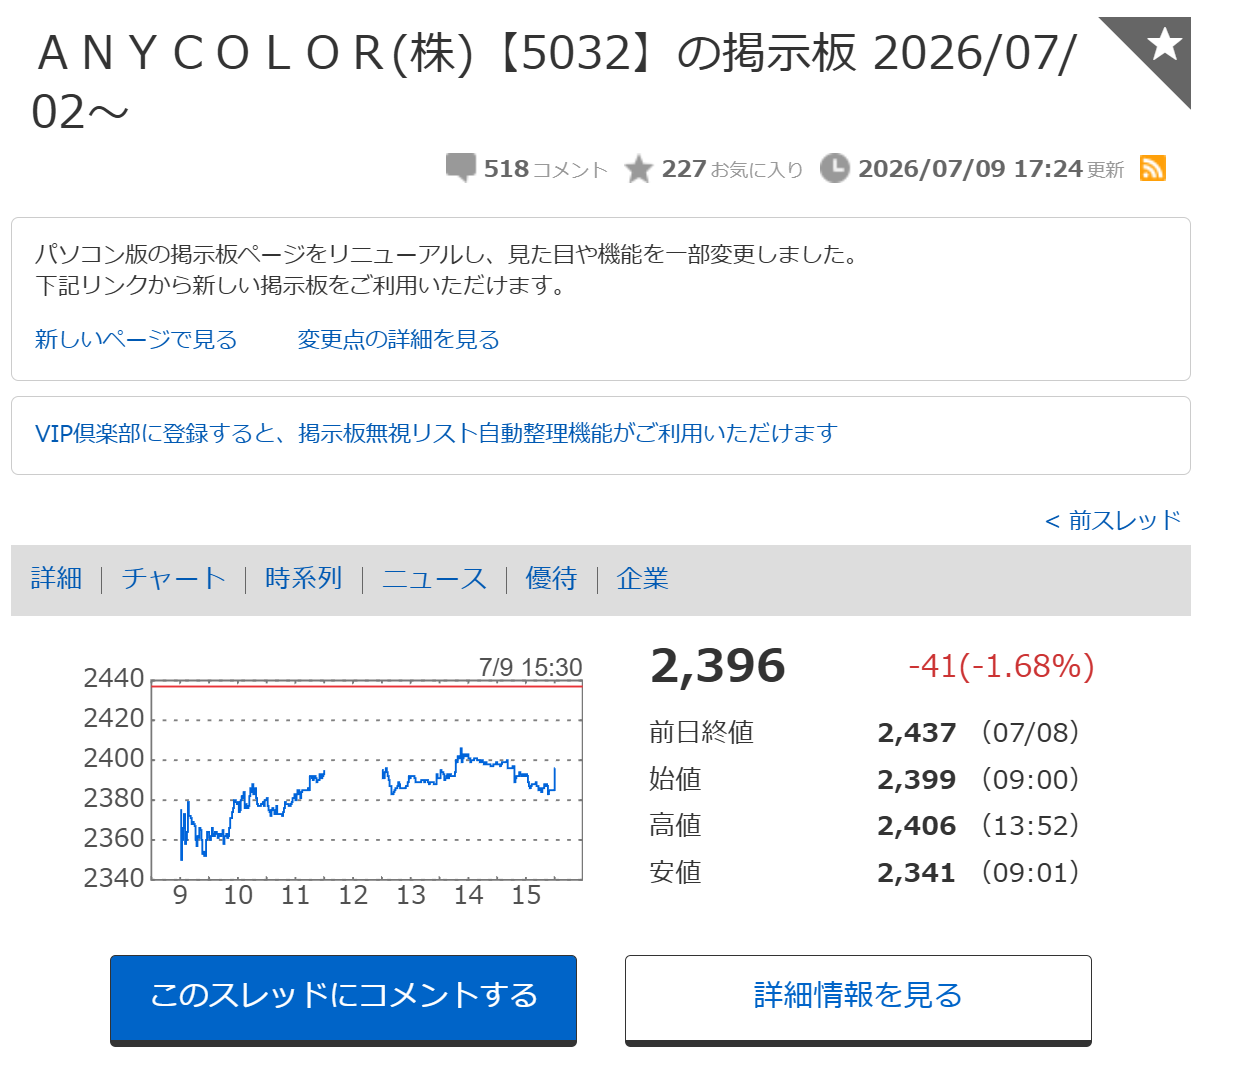1233x1068 pixels.
Task: Open the VIP倶楽部 registration link
Action: (436, 433)
